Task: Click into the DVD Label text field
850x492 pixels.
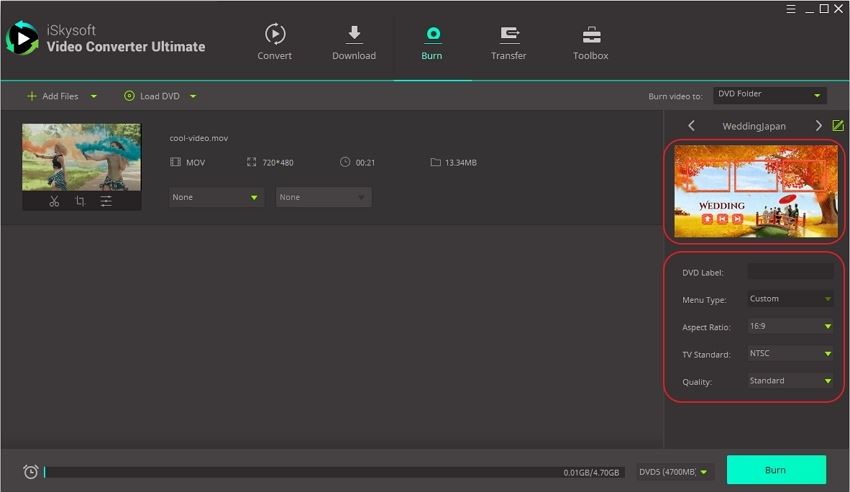Action: (790, 272)
